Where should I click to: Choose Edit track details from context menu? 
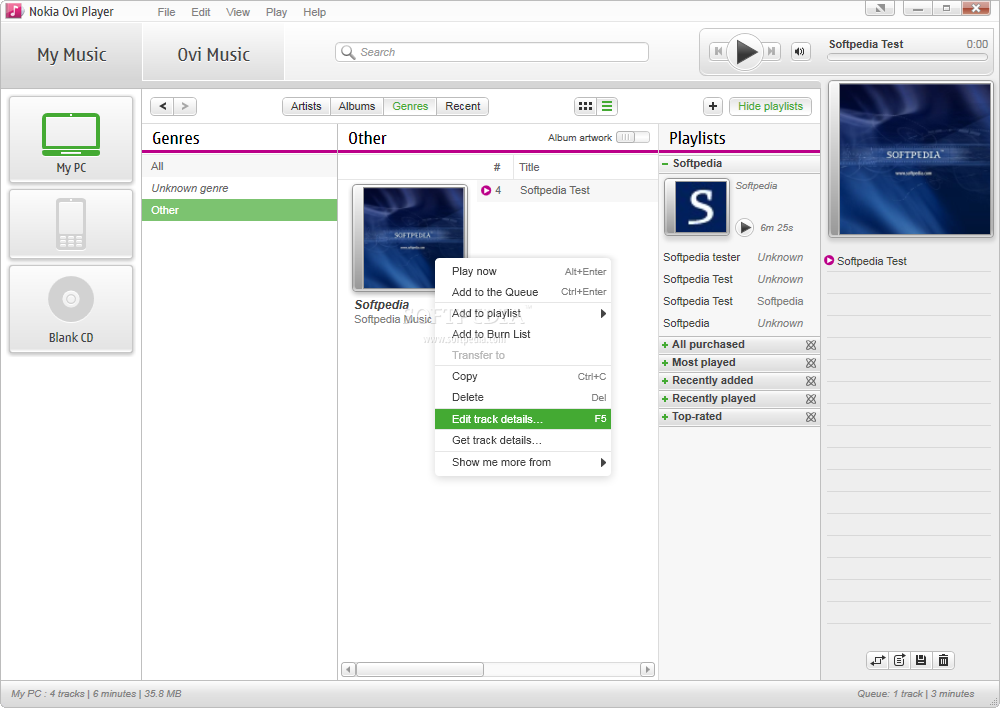tap(523, 419)
